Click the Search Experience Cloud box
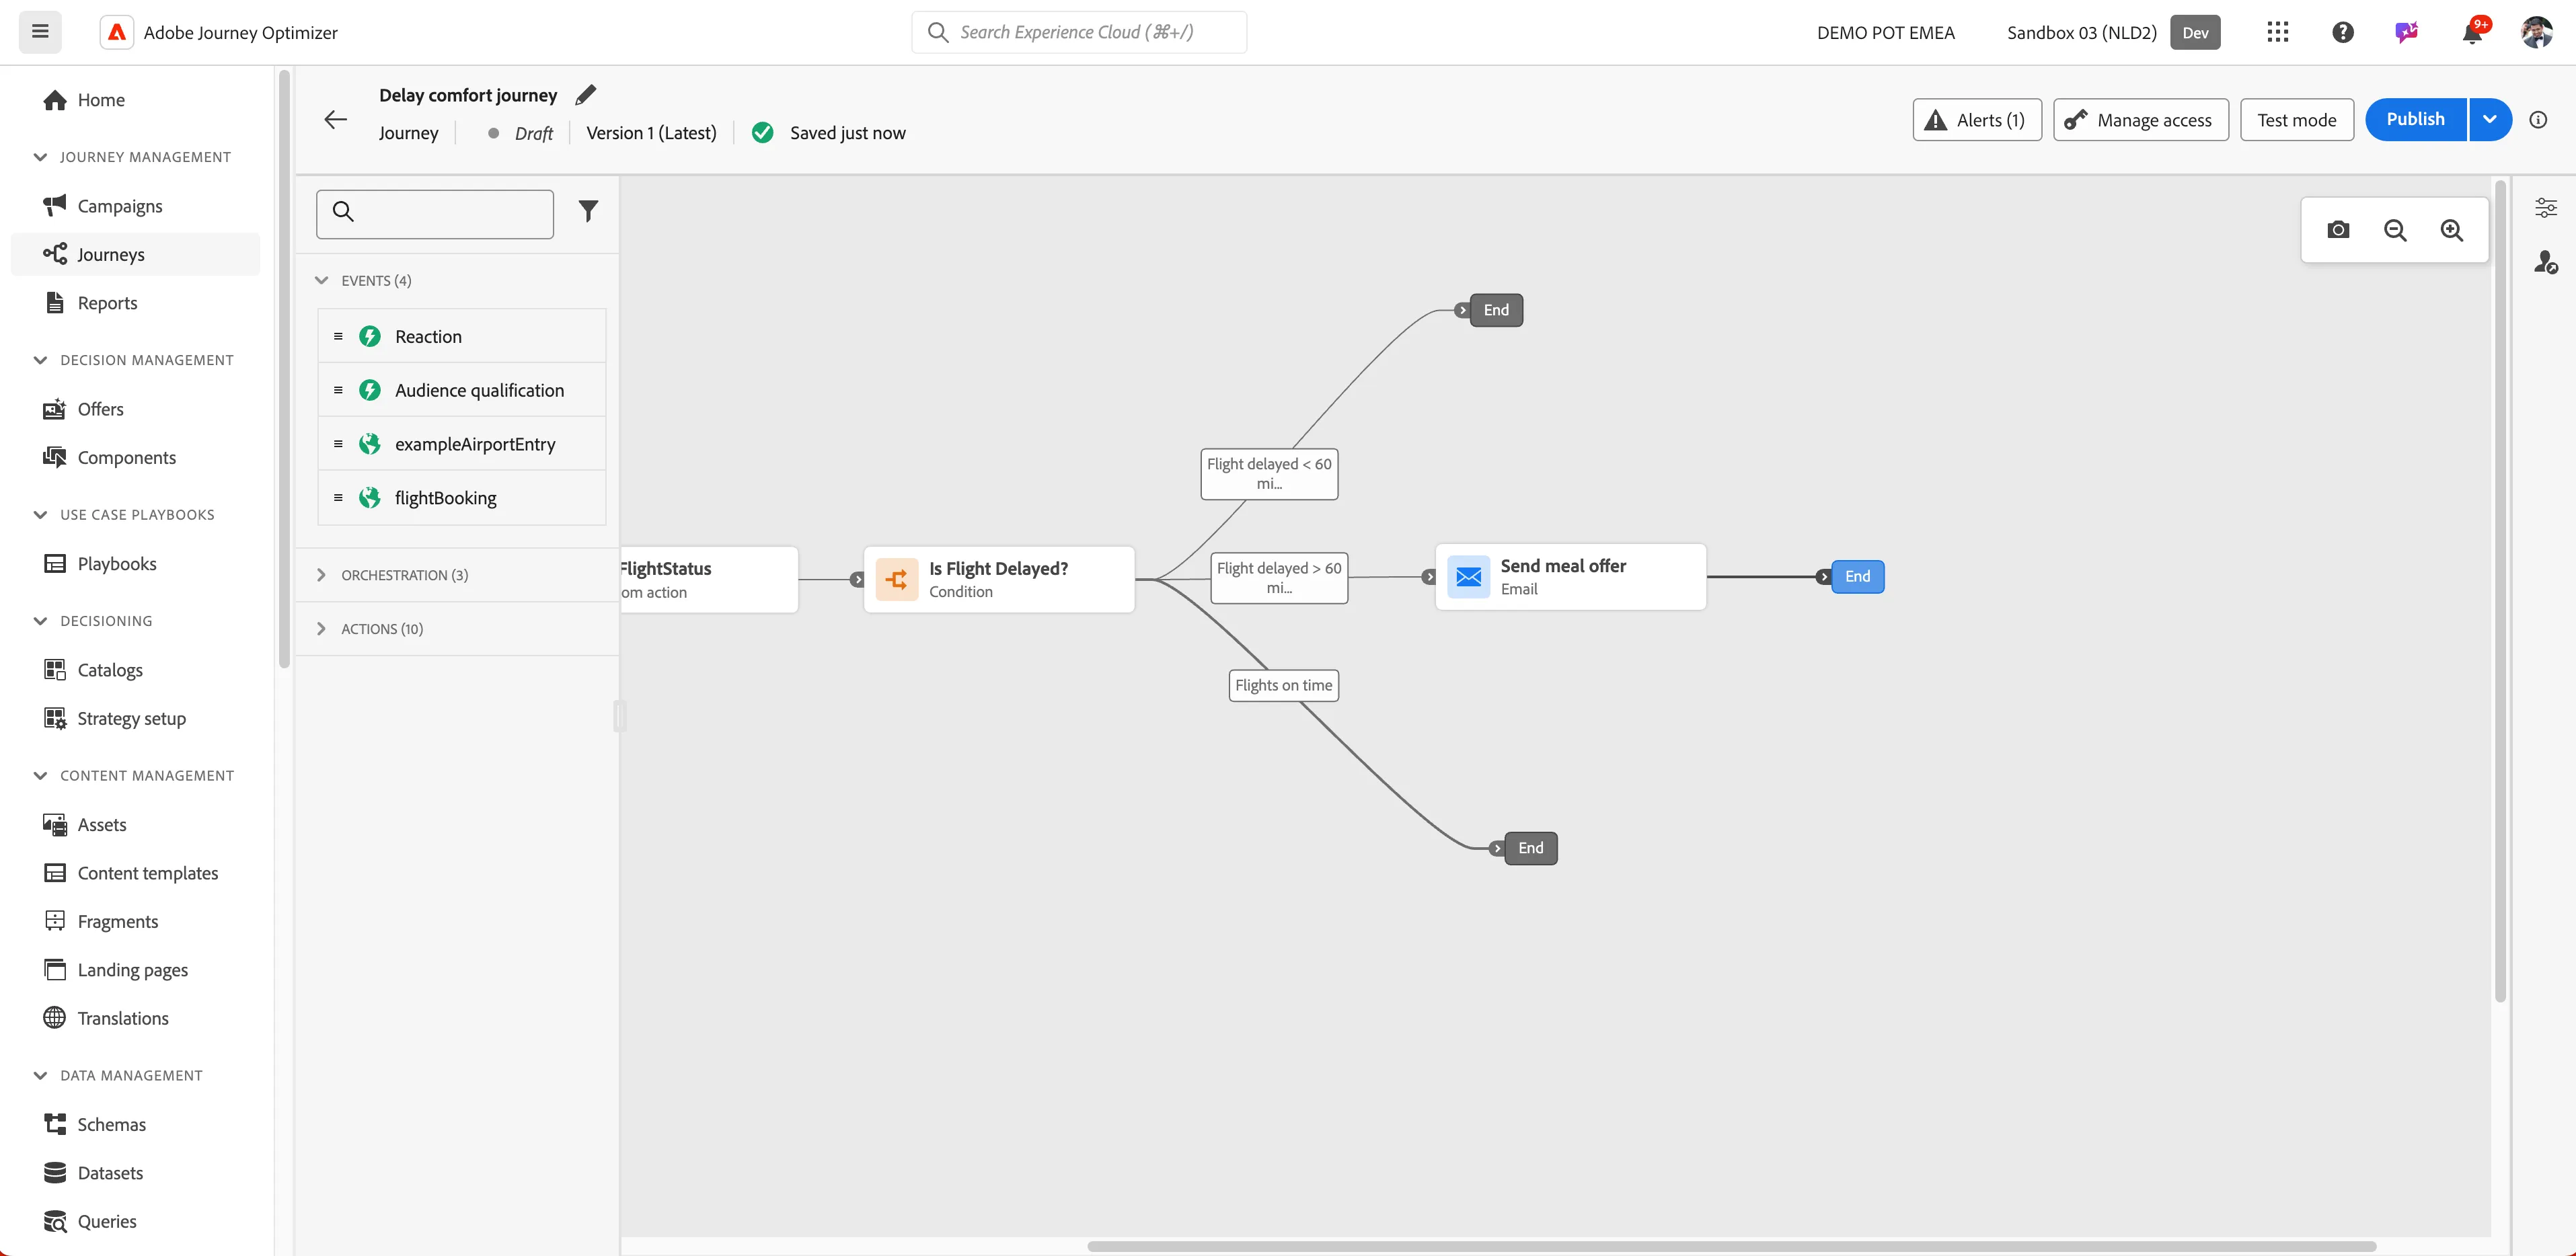 [1078, 32]
